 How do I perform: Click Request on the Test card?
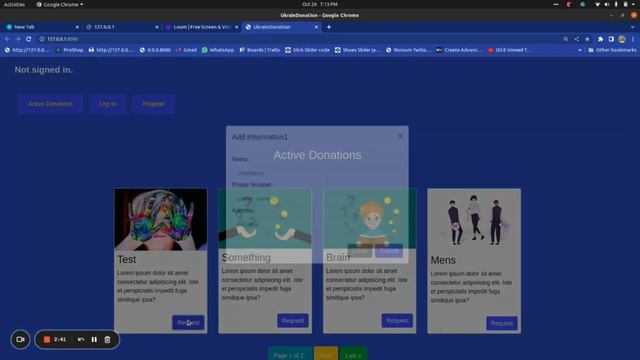click(188, 322)
